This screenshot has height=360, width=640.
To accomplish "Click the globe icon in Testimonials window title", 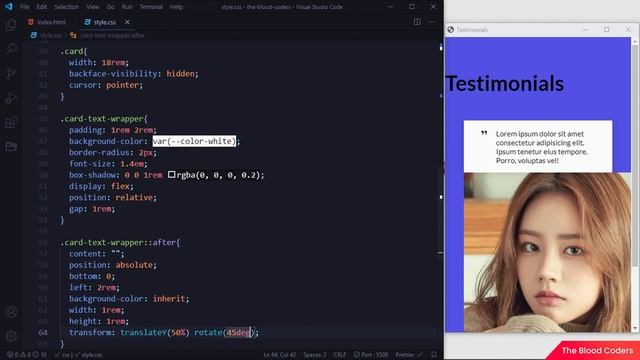I will coord(451,29).
